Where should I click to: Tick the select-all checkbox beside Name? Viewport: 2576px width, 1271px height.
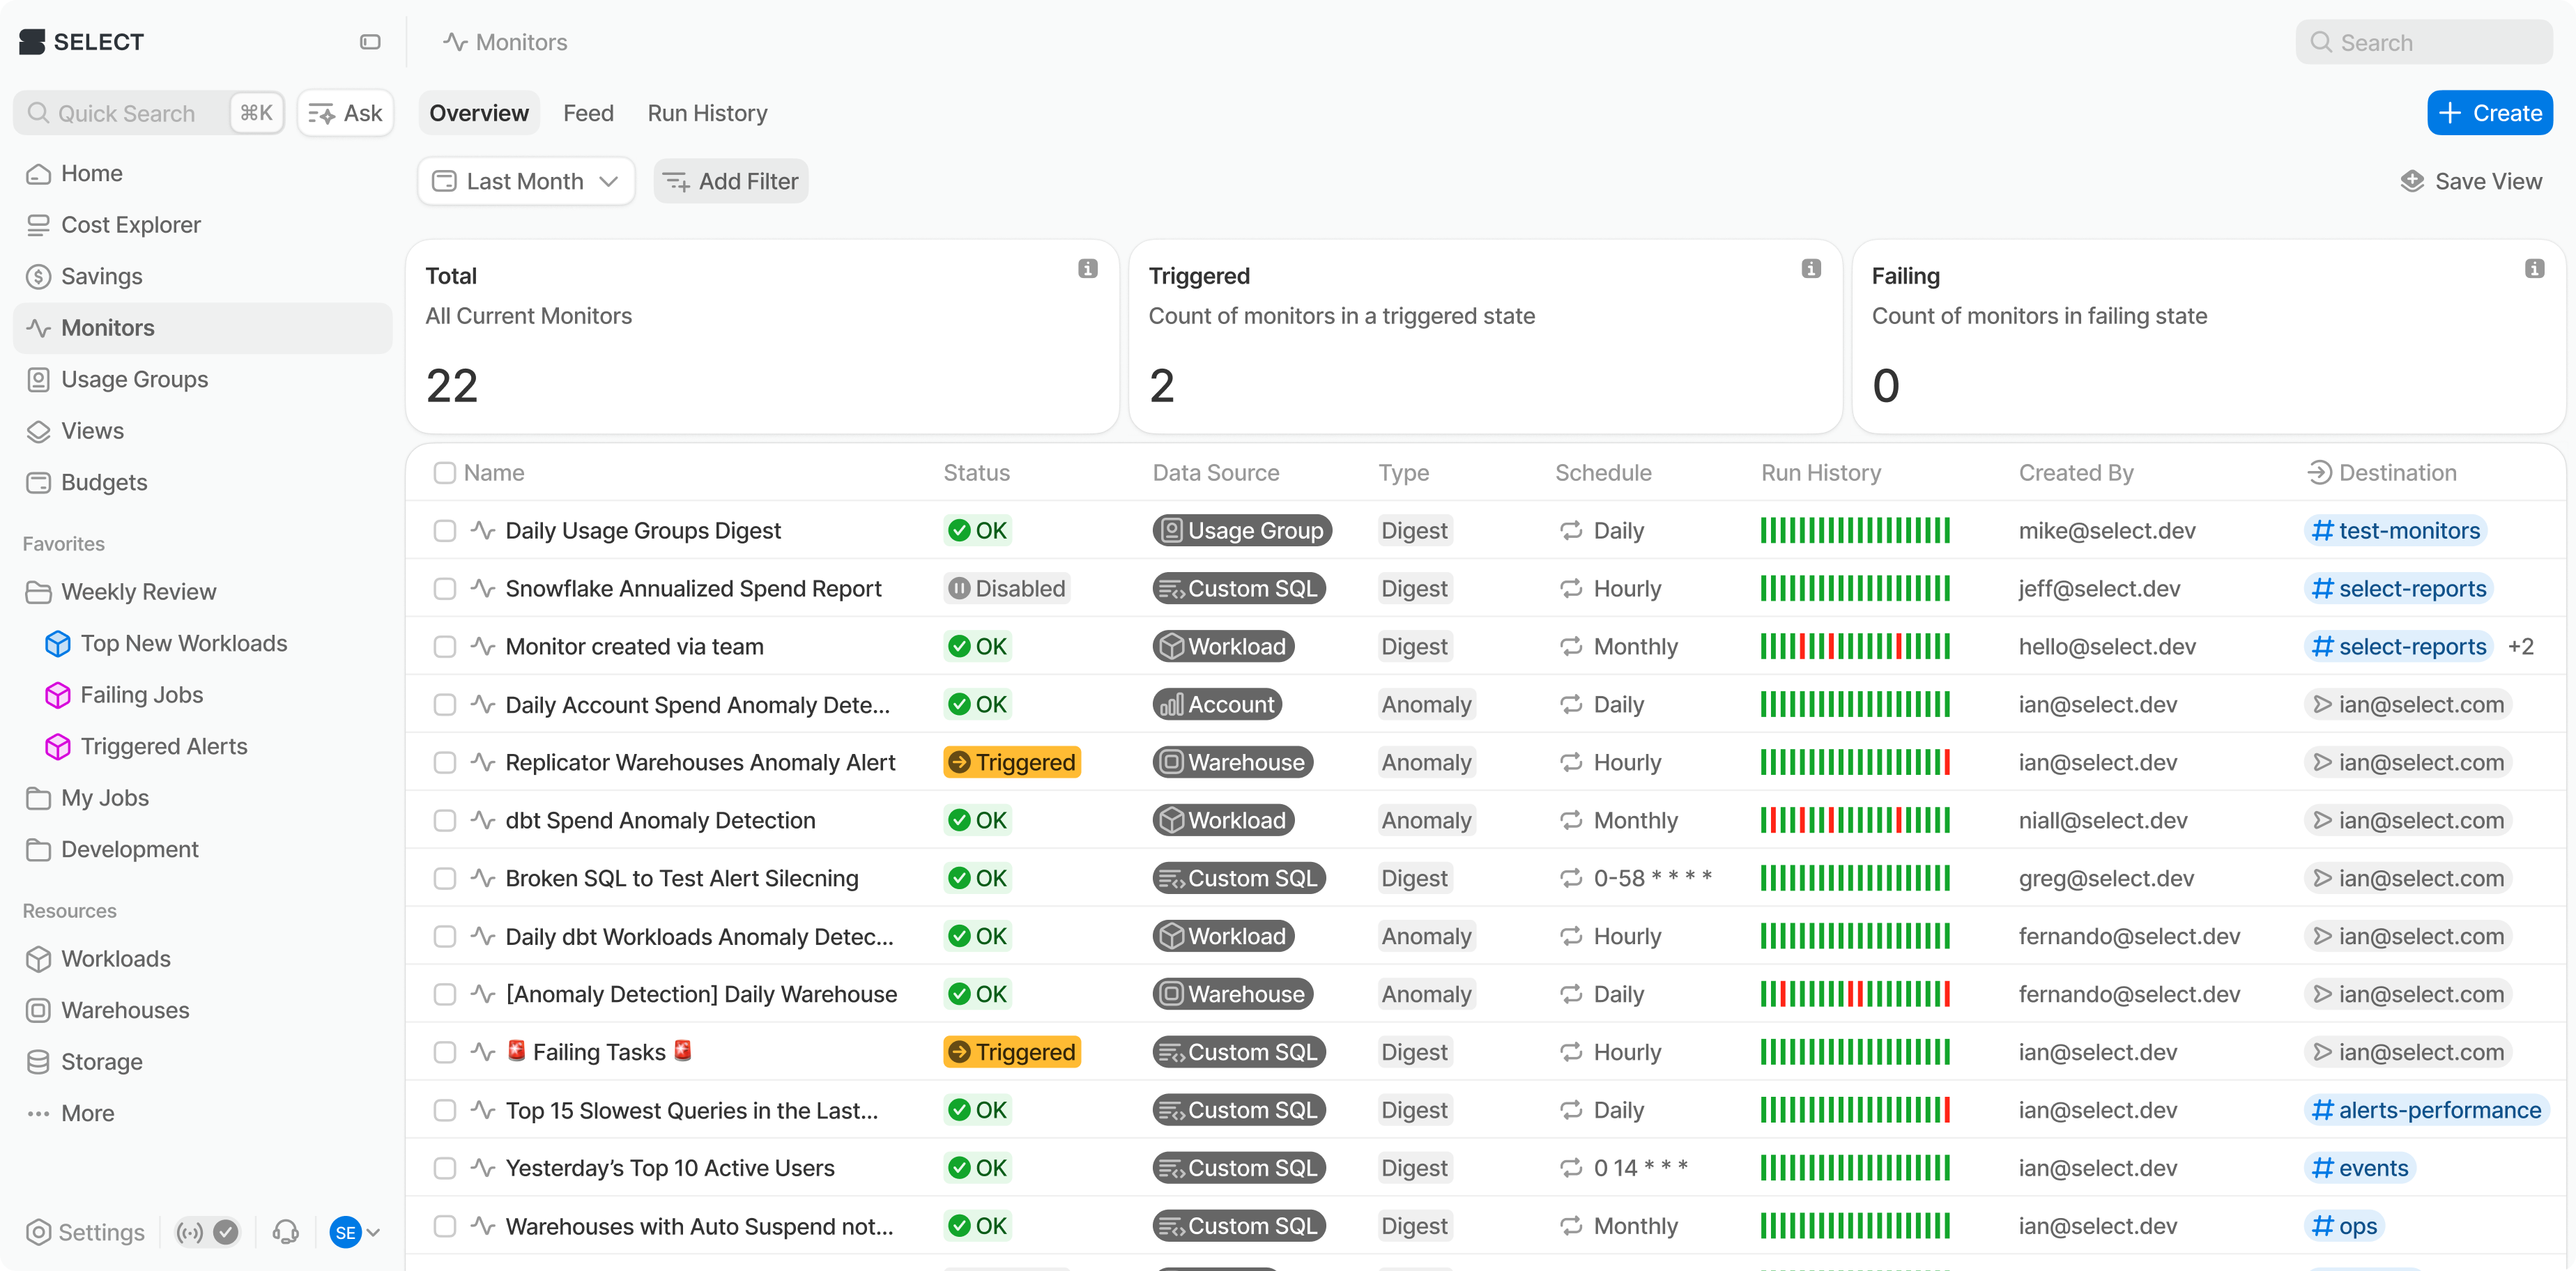click(445, 472)
